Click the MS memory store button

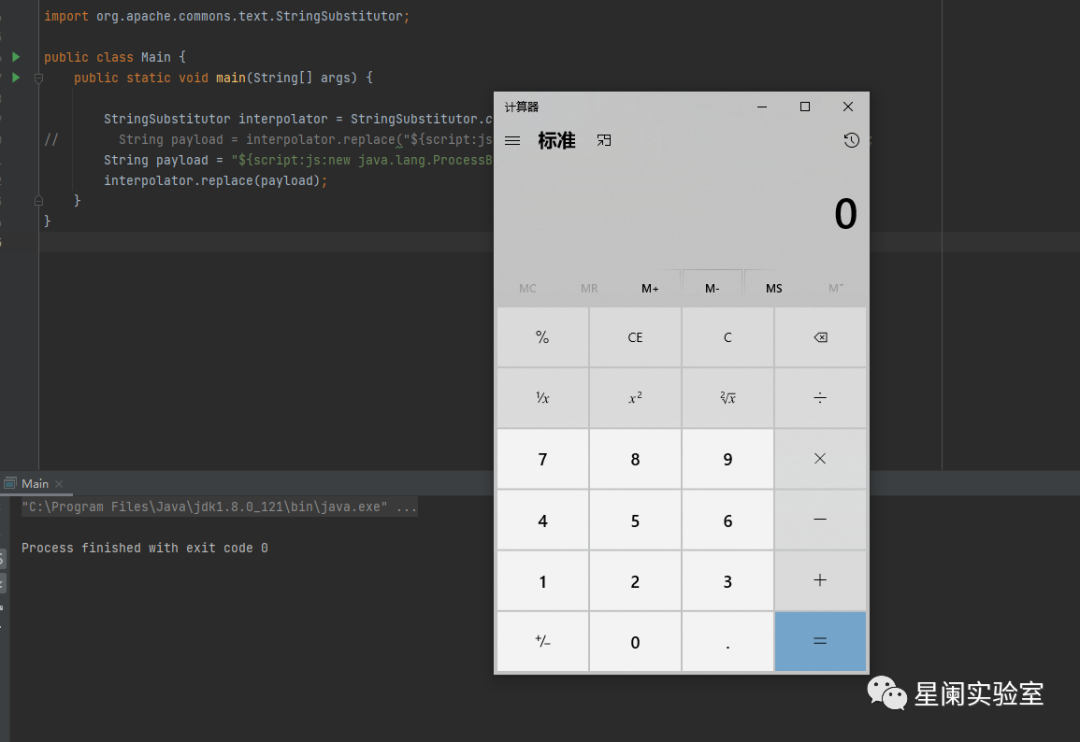[773, 288]
